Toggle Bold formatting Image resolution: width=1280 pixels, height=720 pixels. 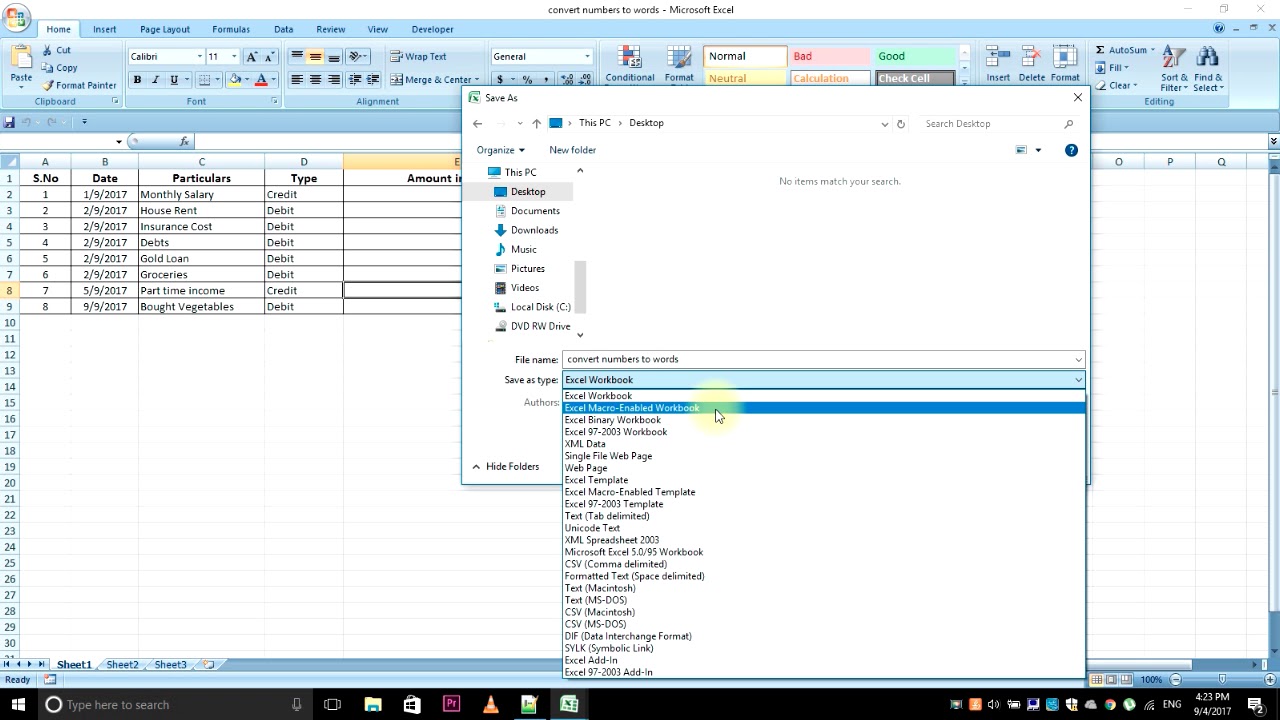click(x=137, y=80)
